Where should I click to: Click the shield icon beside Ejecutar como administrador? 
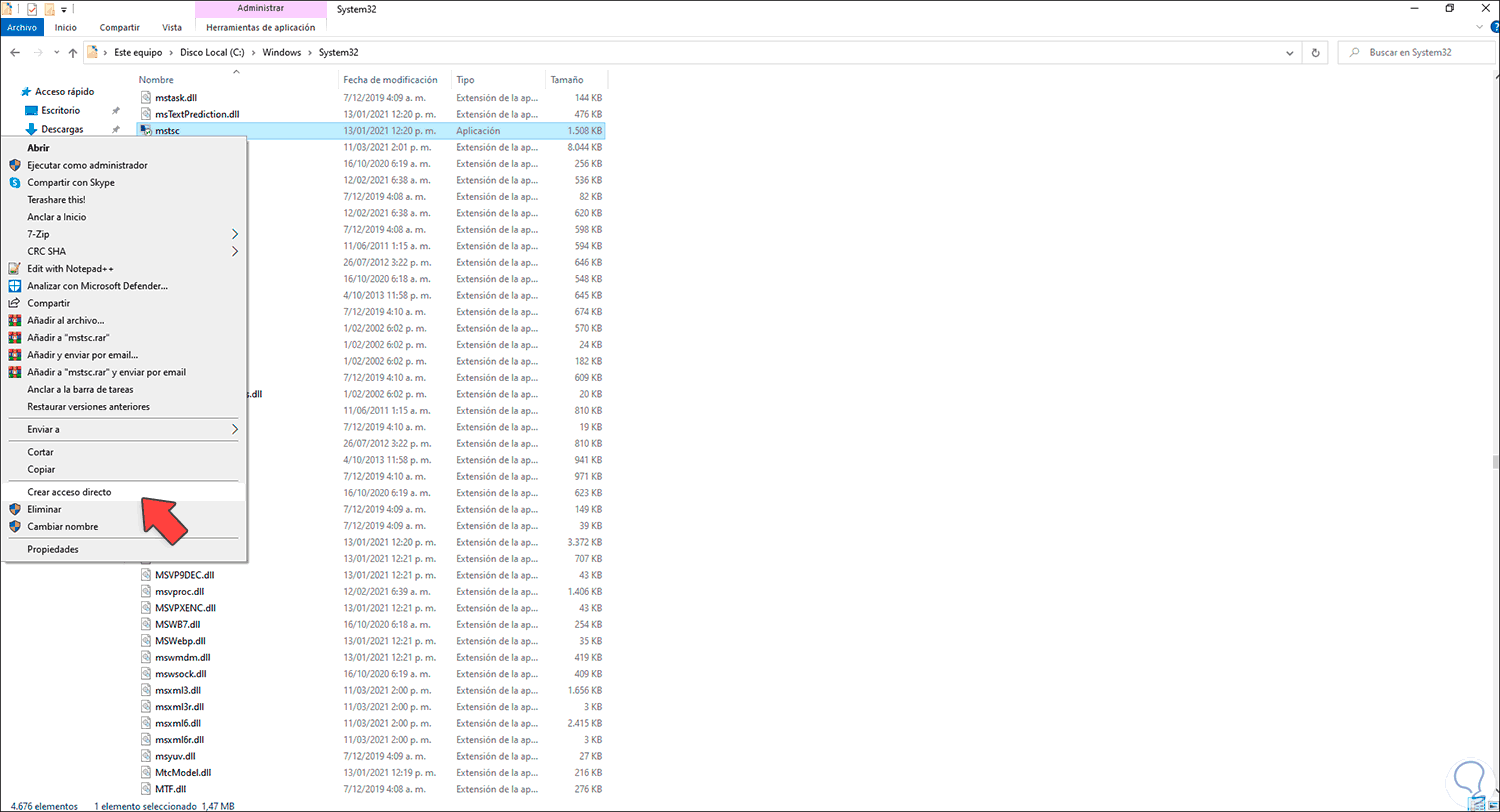click(15, 165)
